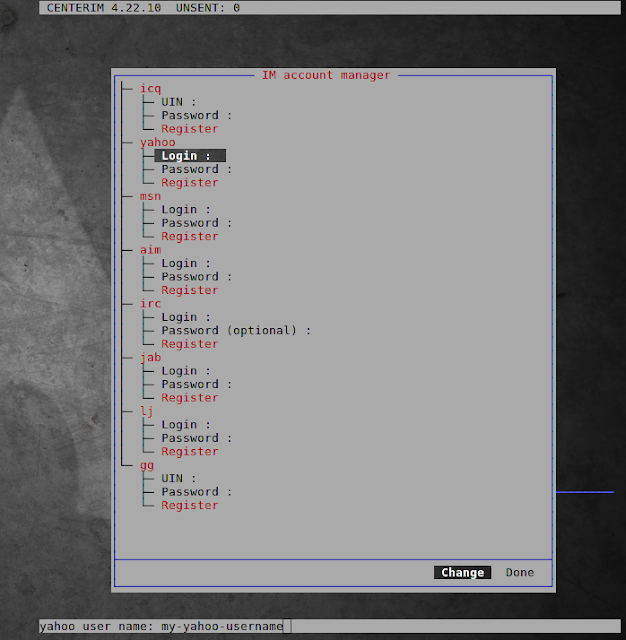626x640 pixels.
Task: Select Login row under lj
Action: point(186,425)
